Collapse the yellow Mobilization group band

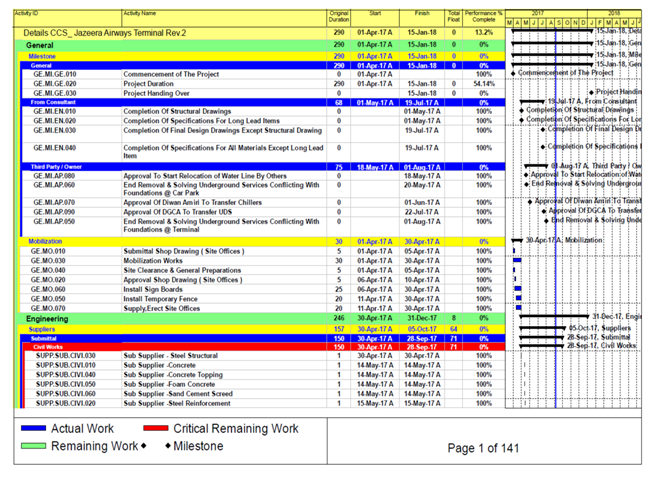click(44, 241)
